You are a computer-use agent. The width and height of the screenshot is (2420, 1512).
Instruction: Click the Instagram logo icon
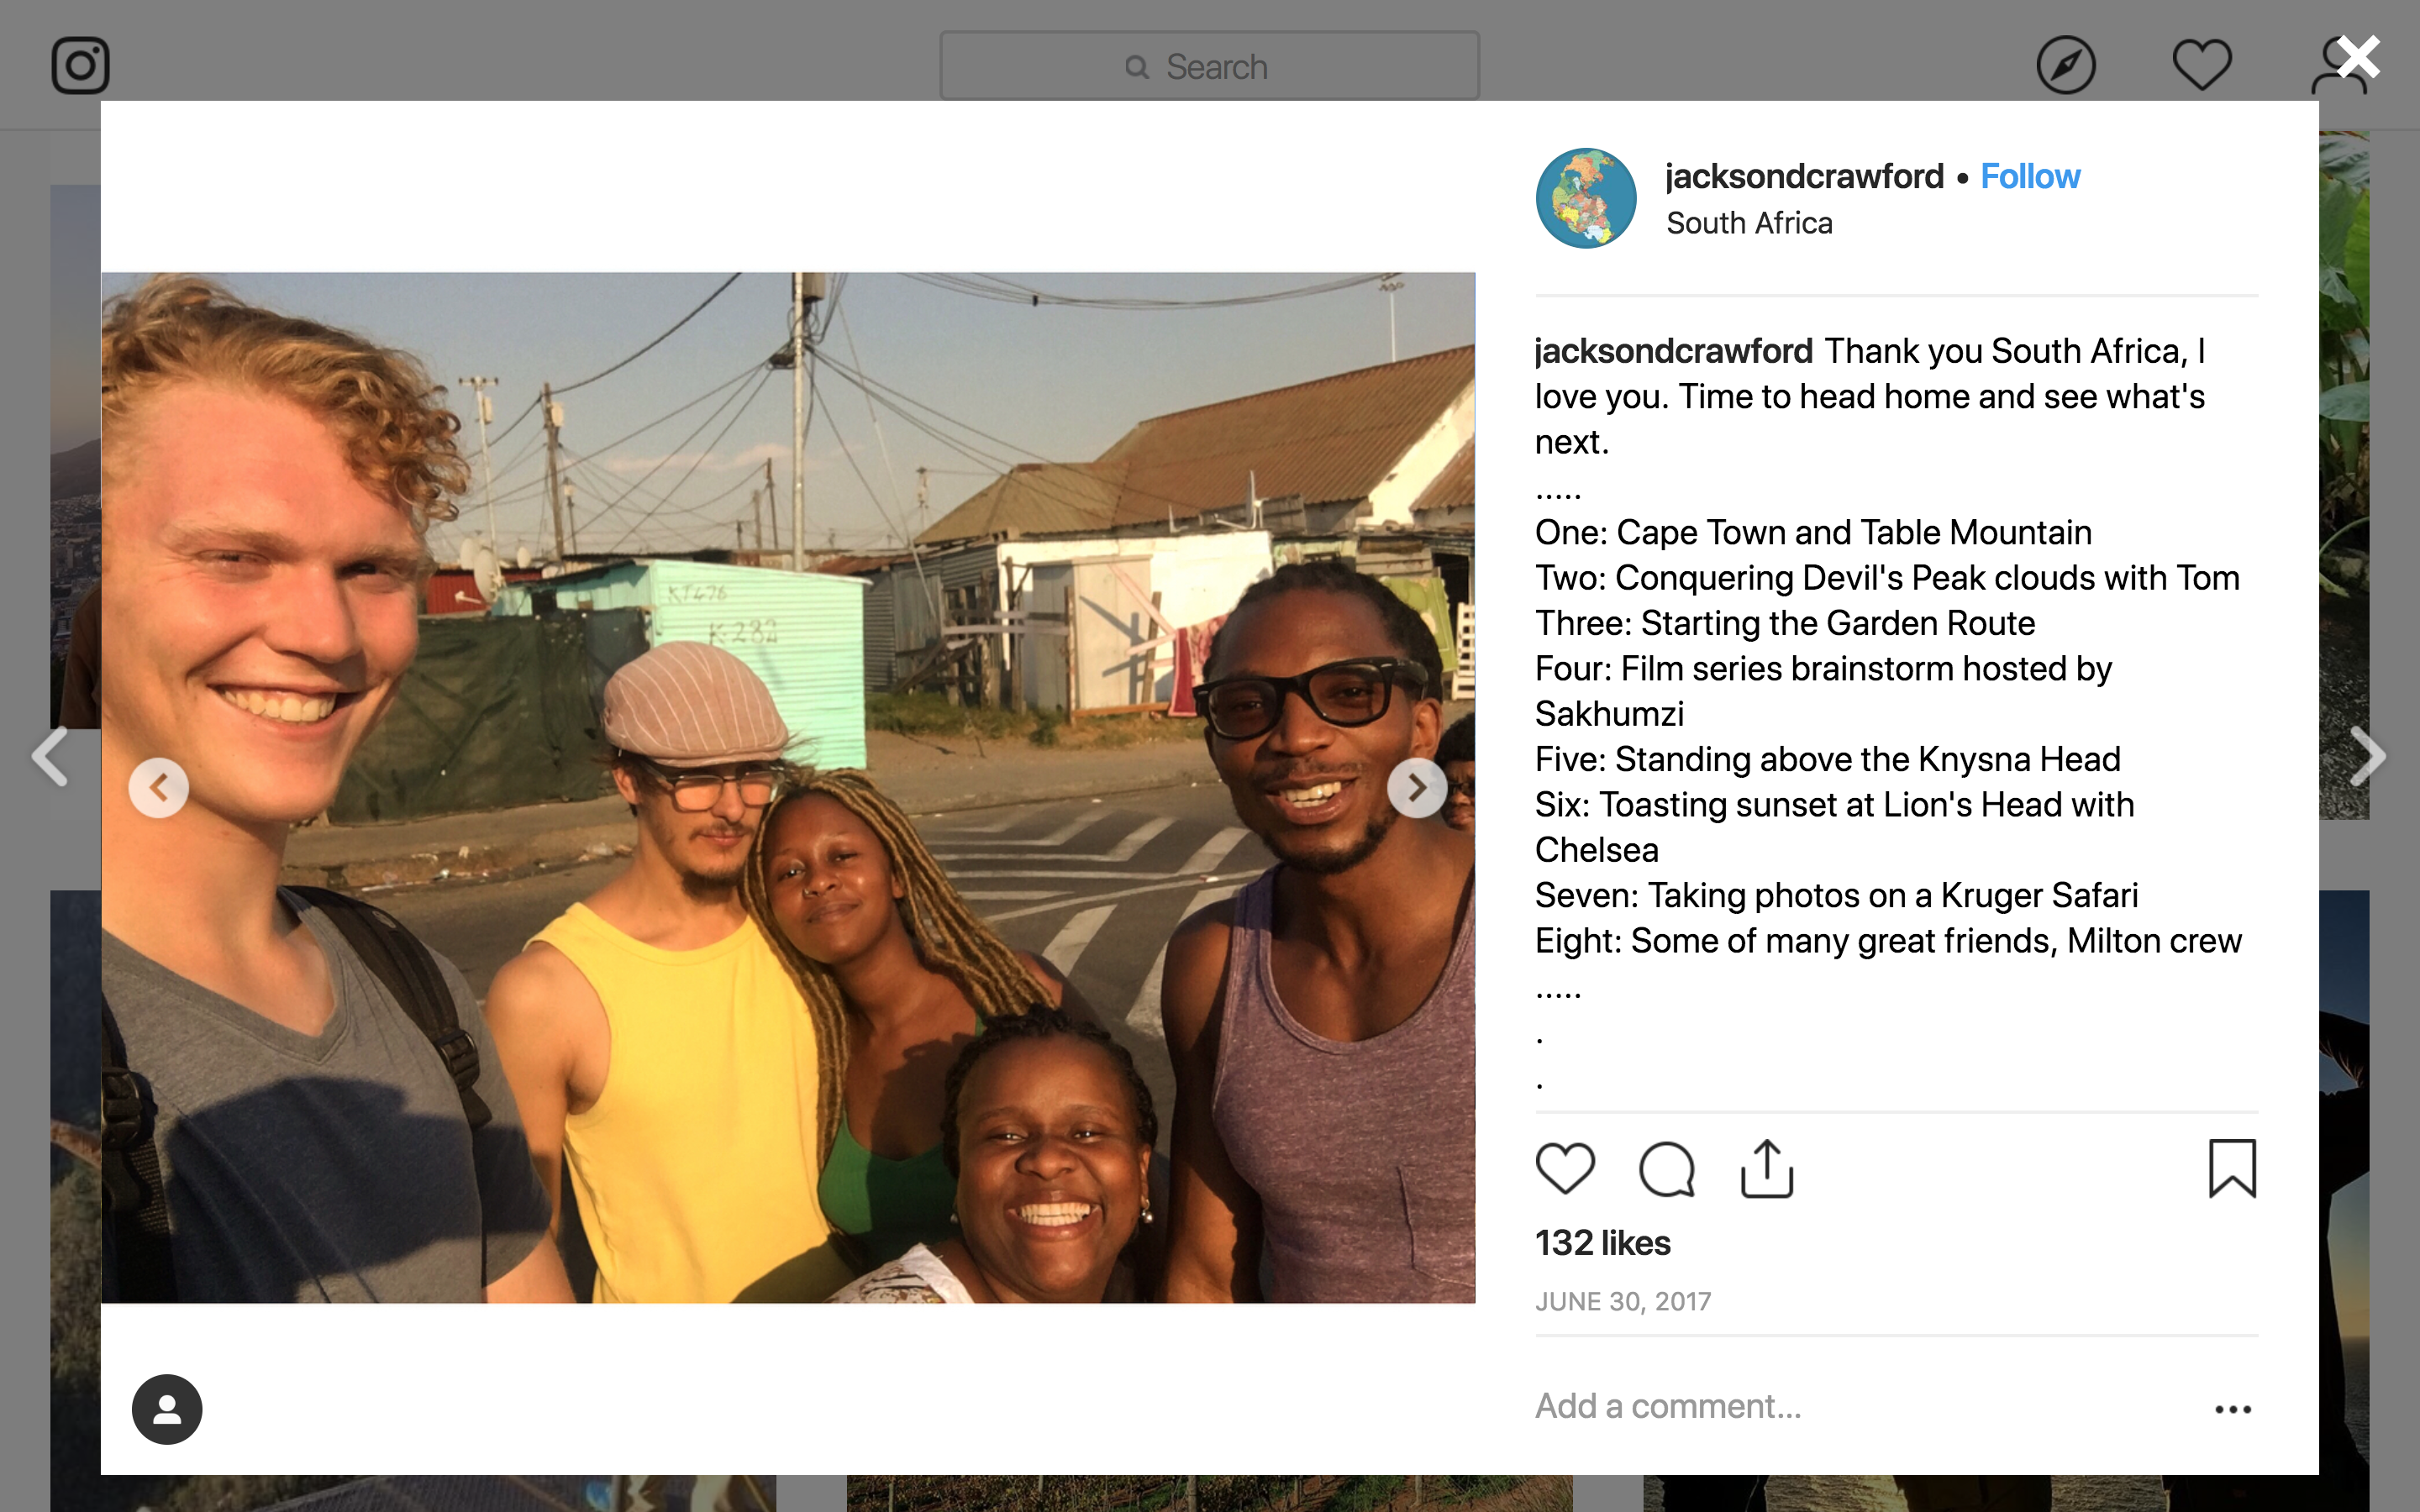click(80, 66)
